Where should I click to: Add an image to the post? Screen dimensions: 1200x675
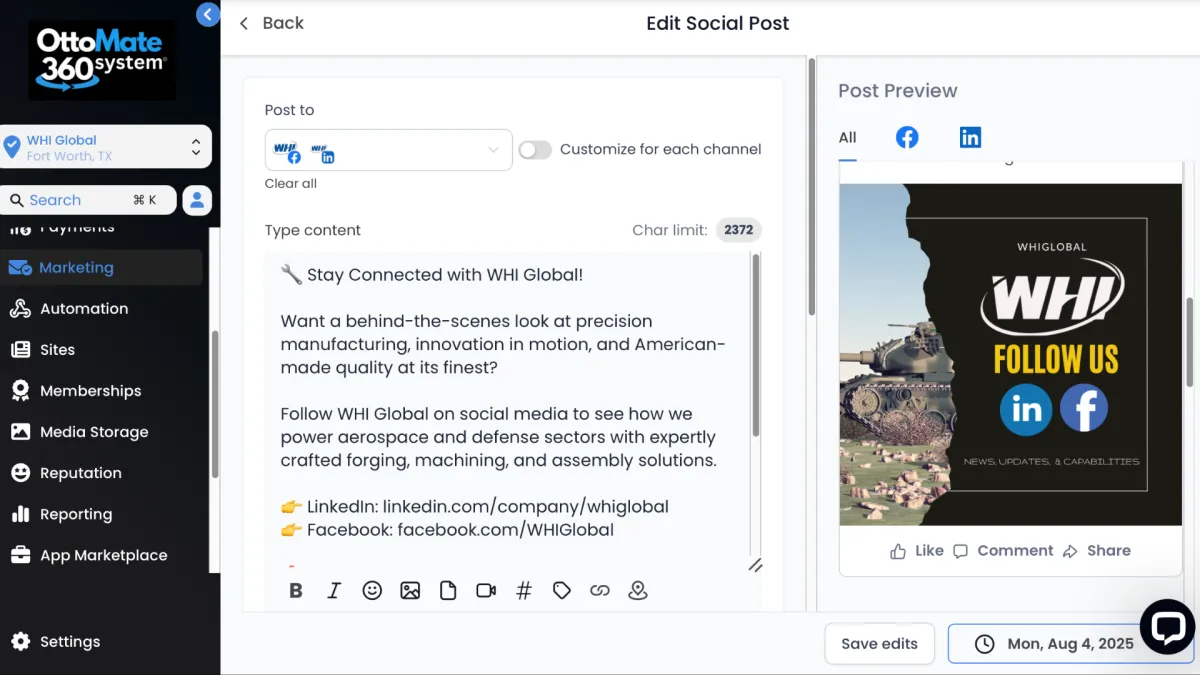(x=410, y=591)
